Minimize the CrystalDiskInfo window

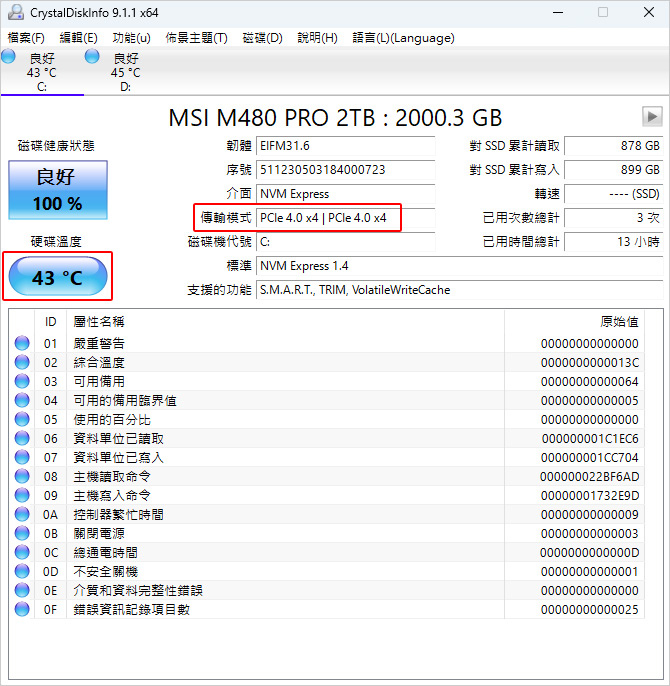[x=558, y=12]
